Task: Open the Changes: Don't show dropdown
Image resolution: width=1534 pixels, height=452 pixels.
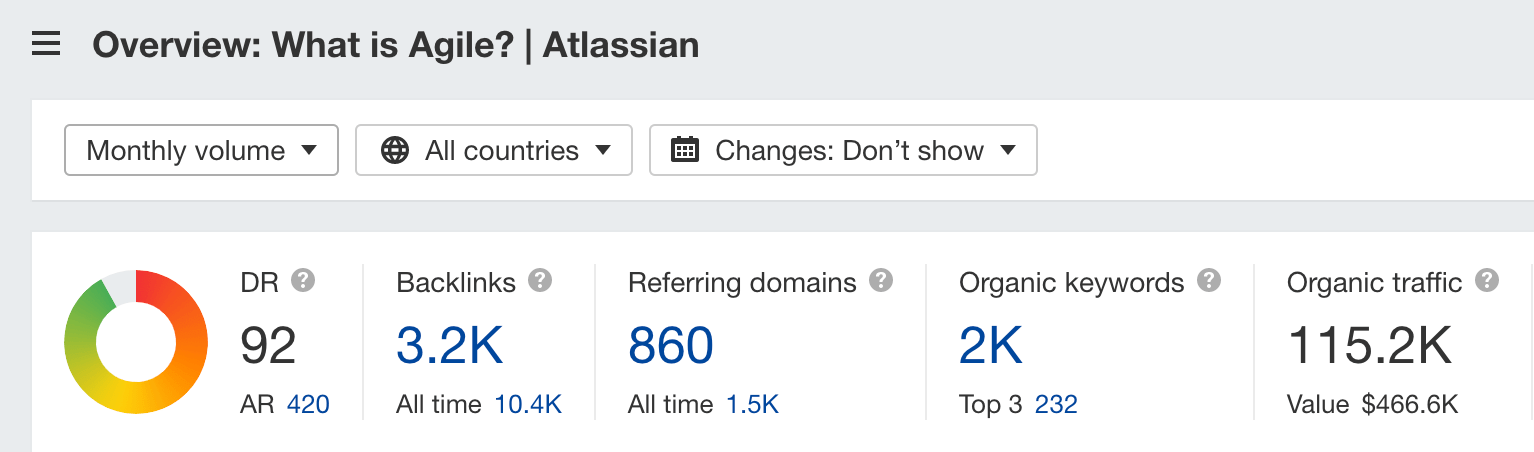Action: click(x=843, y=150)
